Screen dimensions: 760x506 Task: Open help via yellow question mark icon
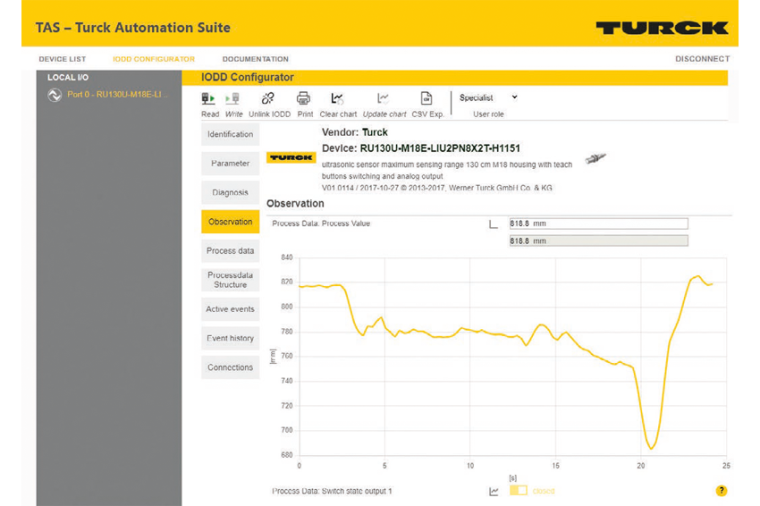tap(721, 491)
